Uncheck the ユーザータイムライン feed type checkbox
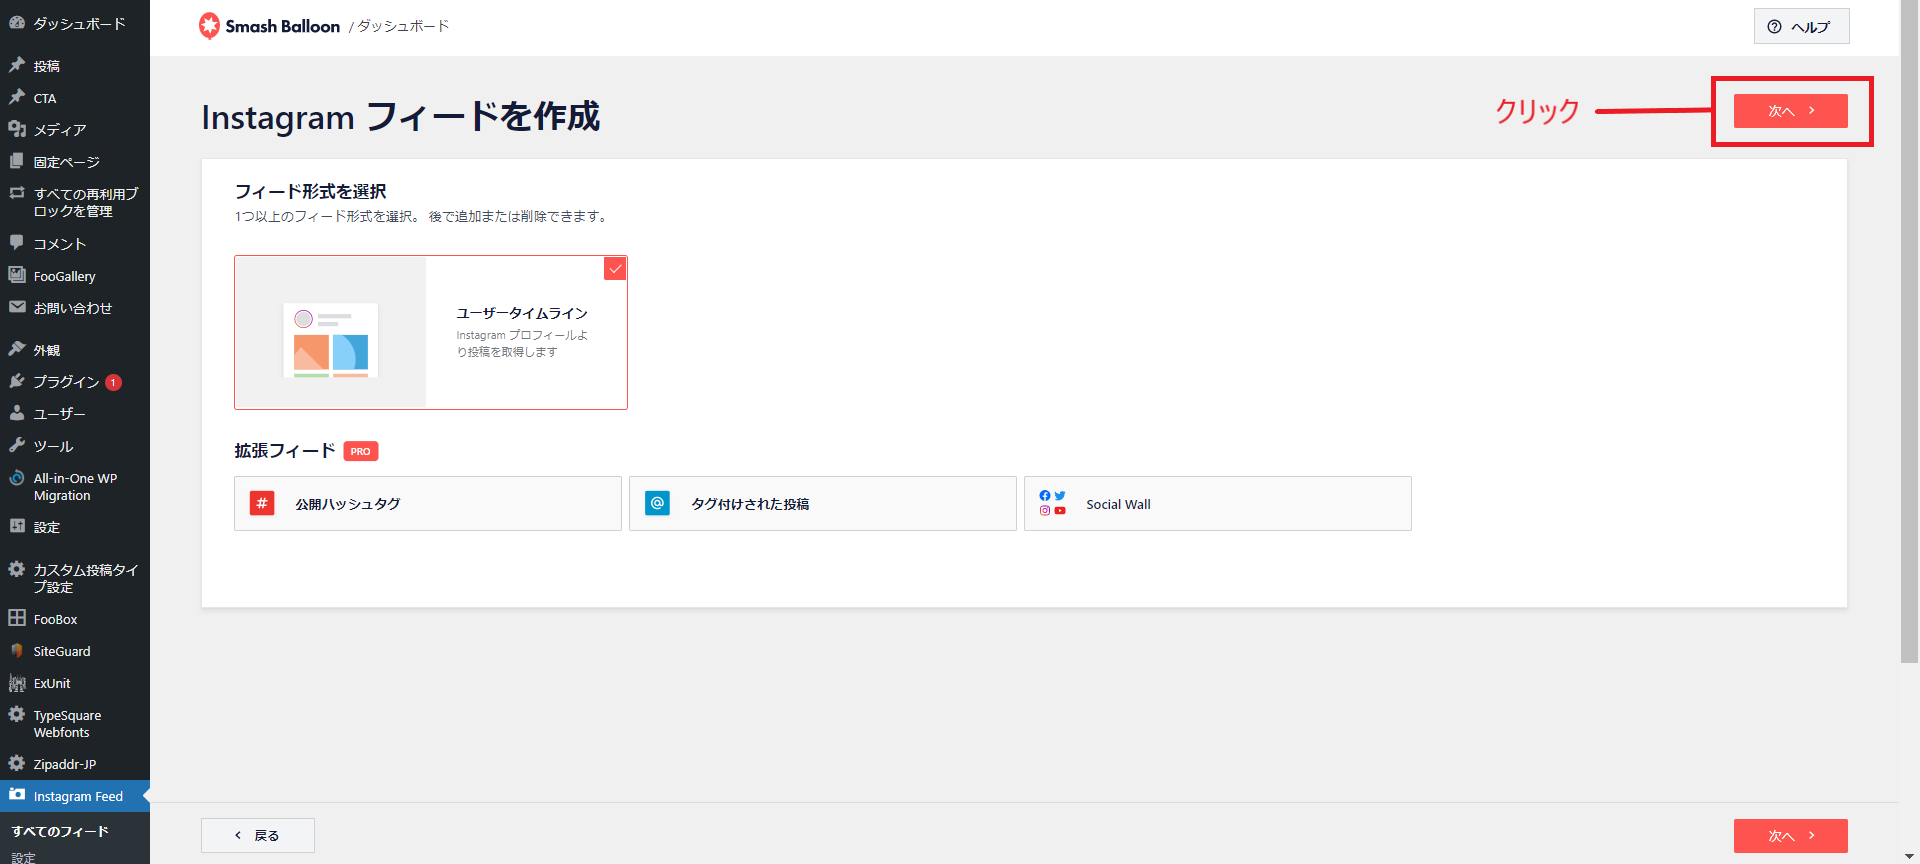1920x864 pixels. coord(615,269)
